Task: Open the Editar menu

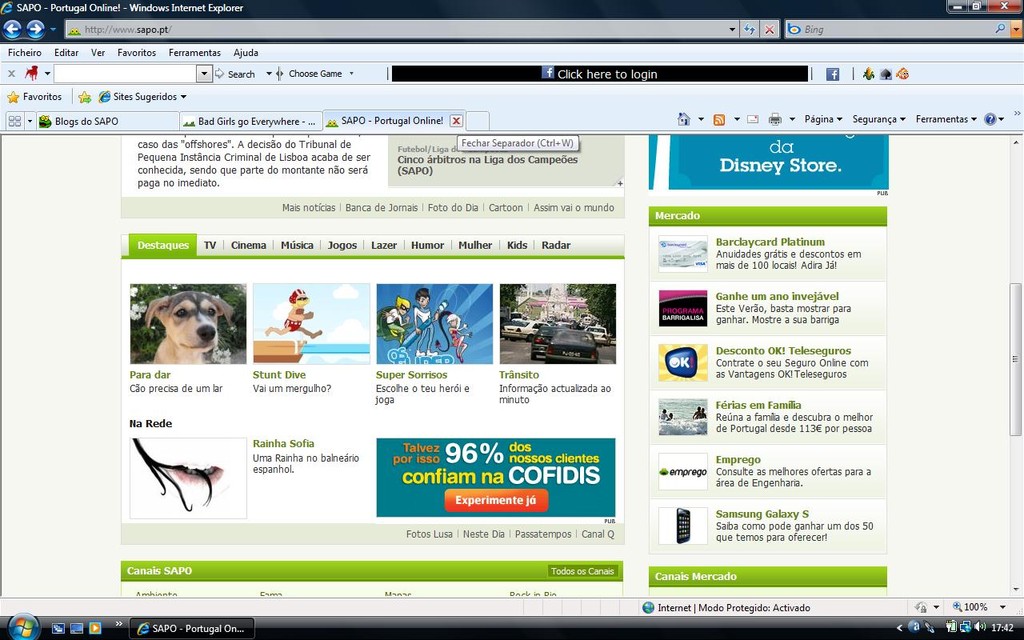Action: [66, 53]
